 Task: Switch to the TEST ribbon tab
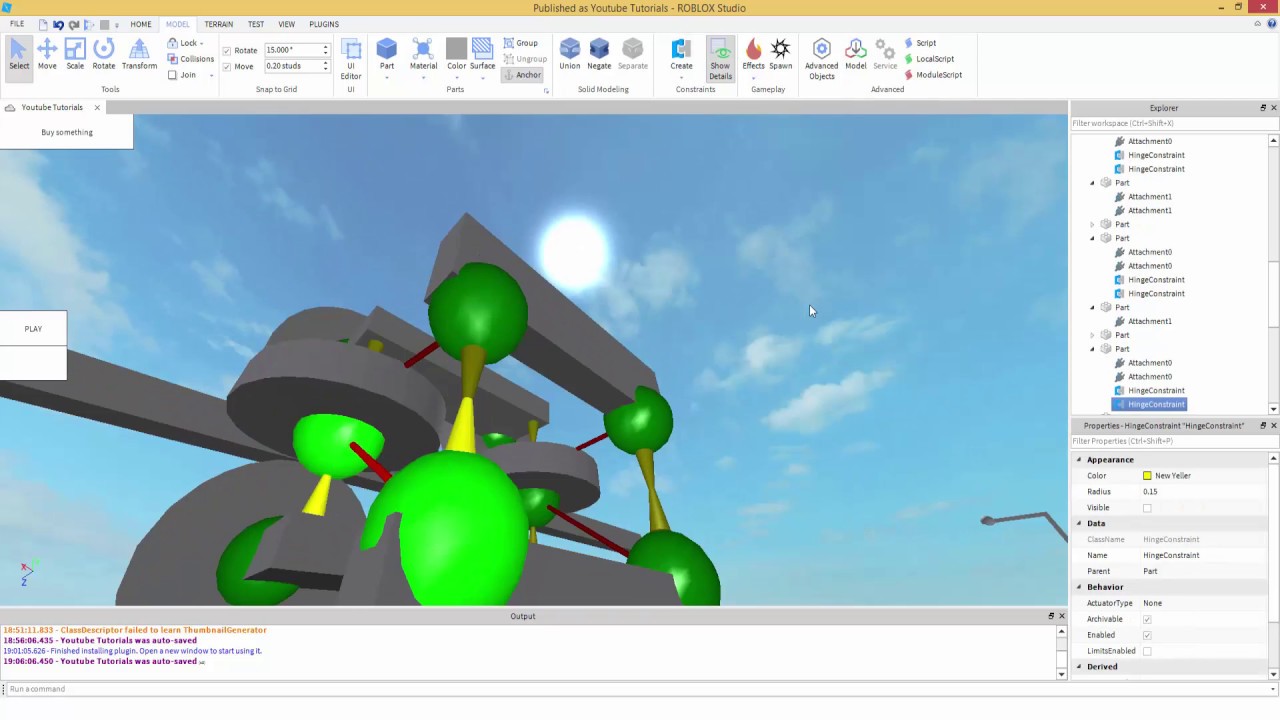coord(256,24)
